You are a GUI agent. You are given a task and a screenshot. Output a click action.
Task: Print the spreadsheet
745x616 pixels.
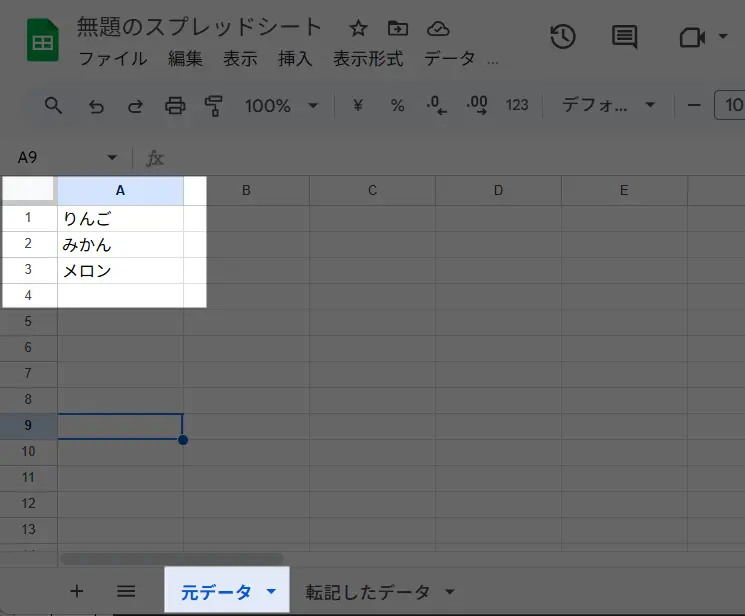tap(175, 105)
